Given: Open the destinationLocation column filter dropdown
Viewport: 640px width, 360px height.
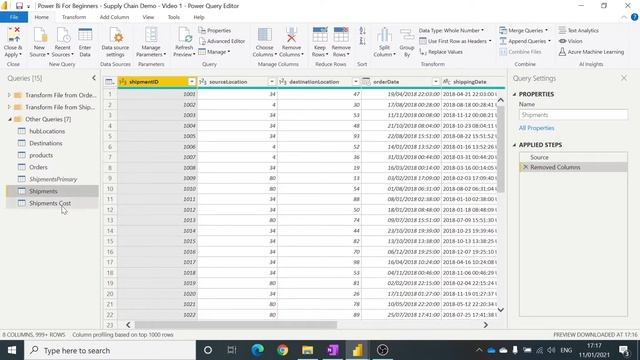Looking at the screenshot, I should pos(356,82).
